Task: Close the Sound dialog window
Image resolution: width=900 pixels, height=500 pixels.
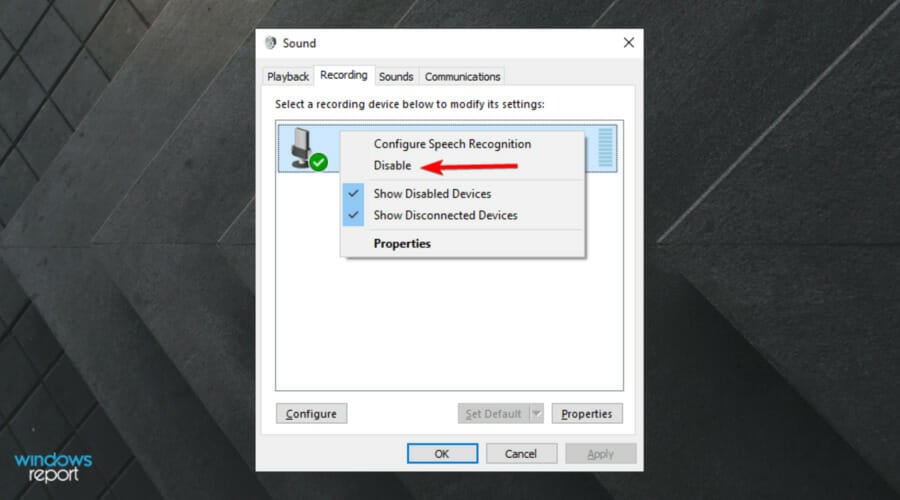Action: point(629,42)
